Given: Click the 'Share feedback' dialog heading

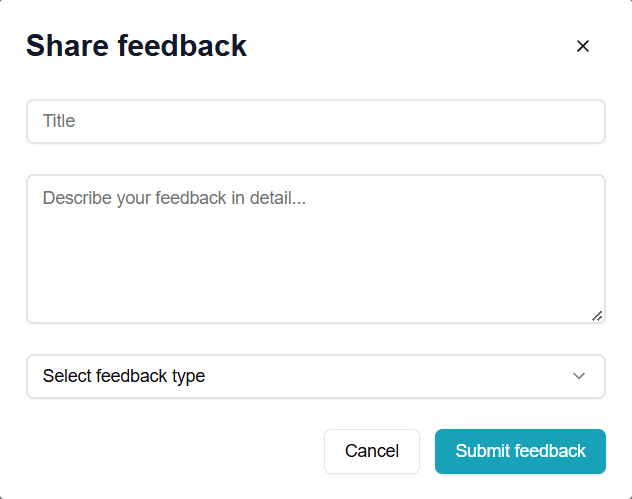Looking at the screenshot, I should click(136, 46).
